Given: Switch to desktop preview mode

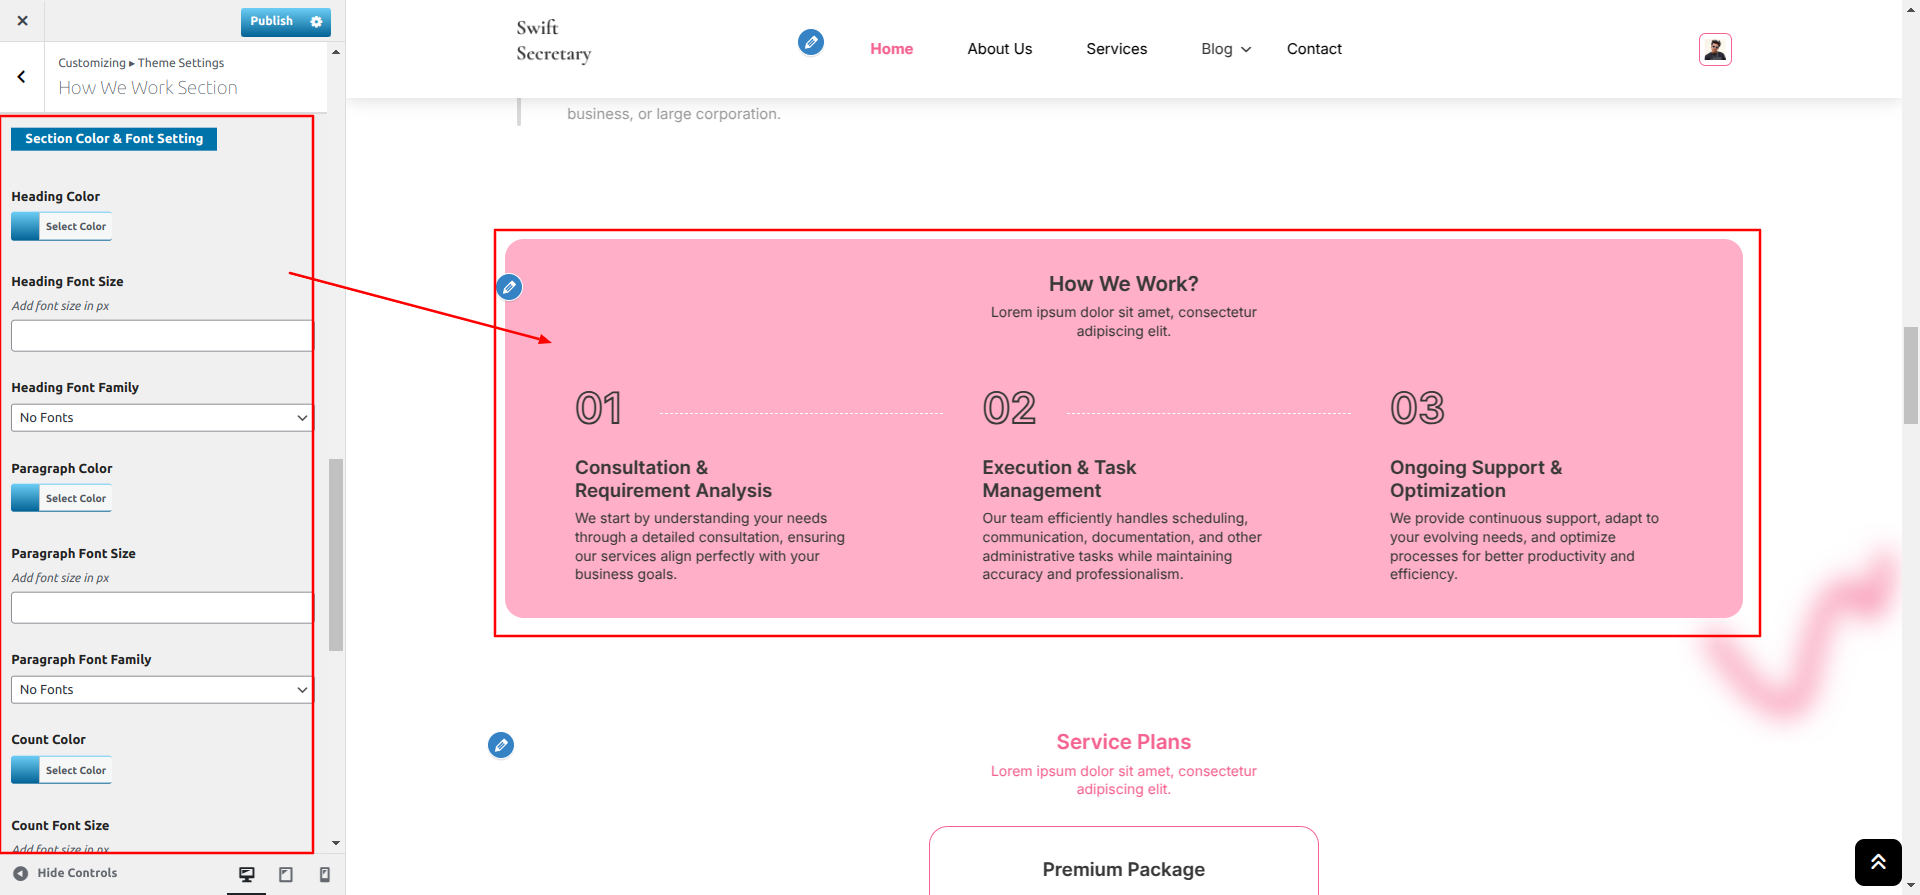Looking at the screenshot, I should coord(247,874).
